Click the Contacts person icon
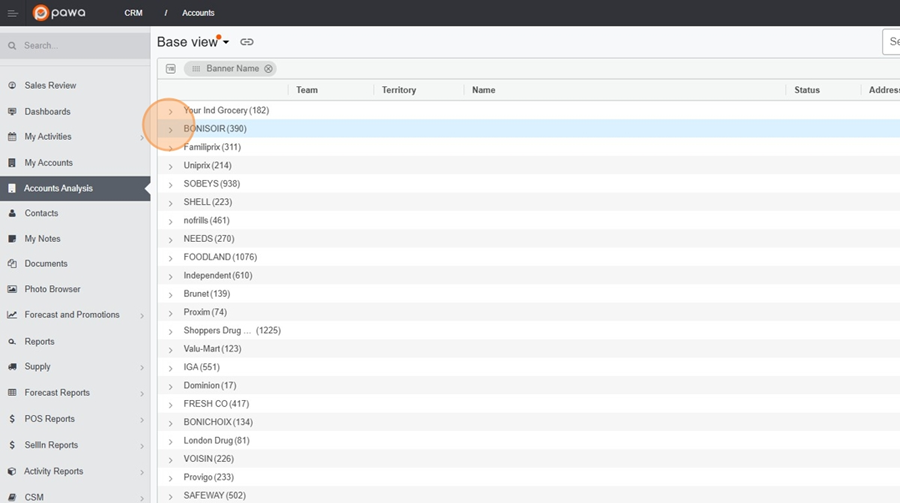Image resolution: width=900 pixels, height=503 pixels. point(12,213)
